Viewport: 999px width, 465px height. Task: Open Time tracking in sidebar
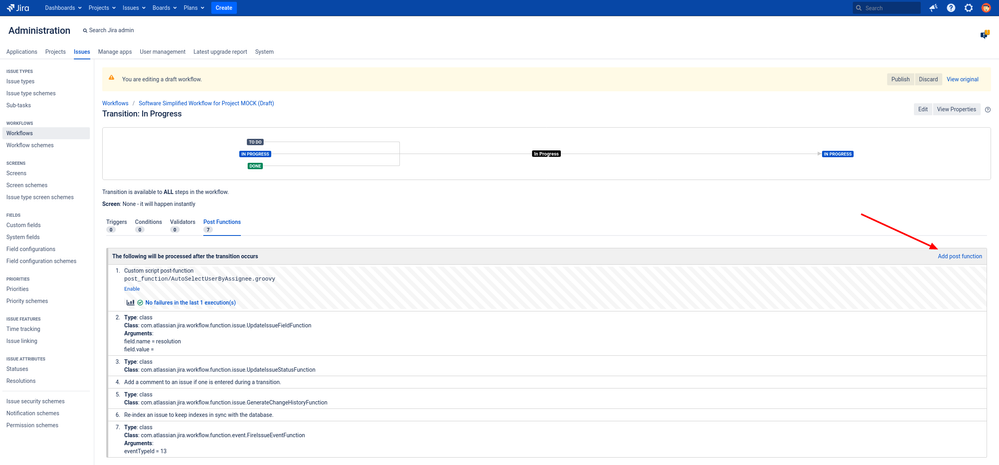(23, 329)
